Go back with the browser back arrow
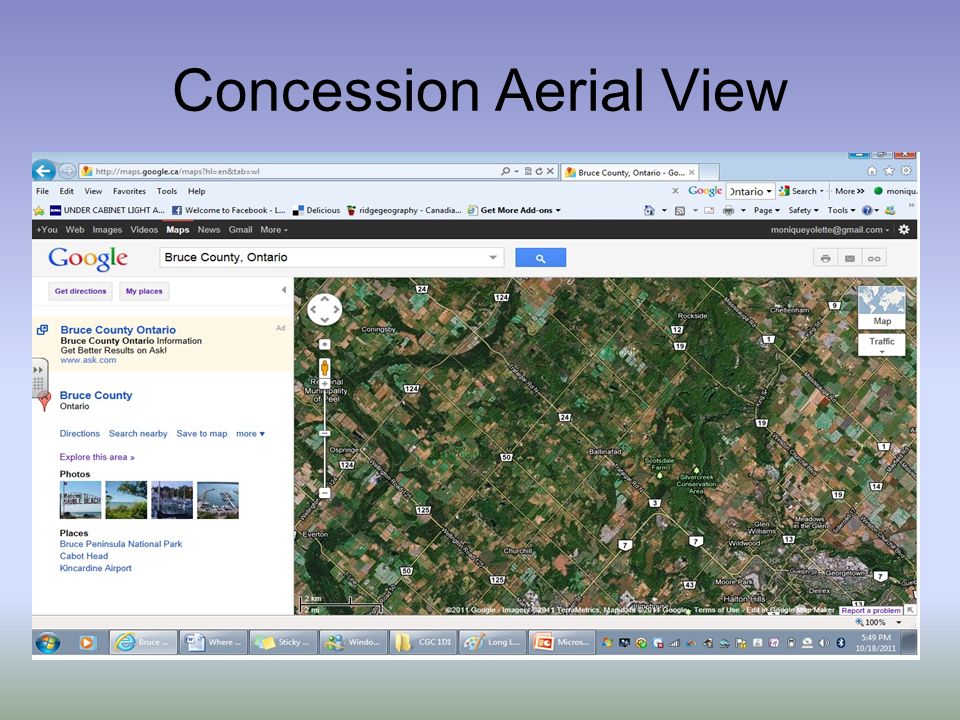The image size is (960, 720). click(43, 170)
